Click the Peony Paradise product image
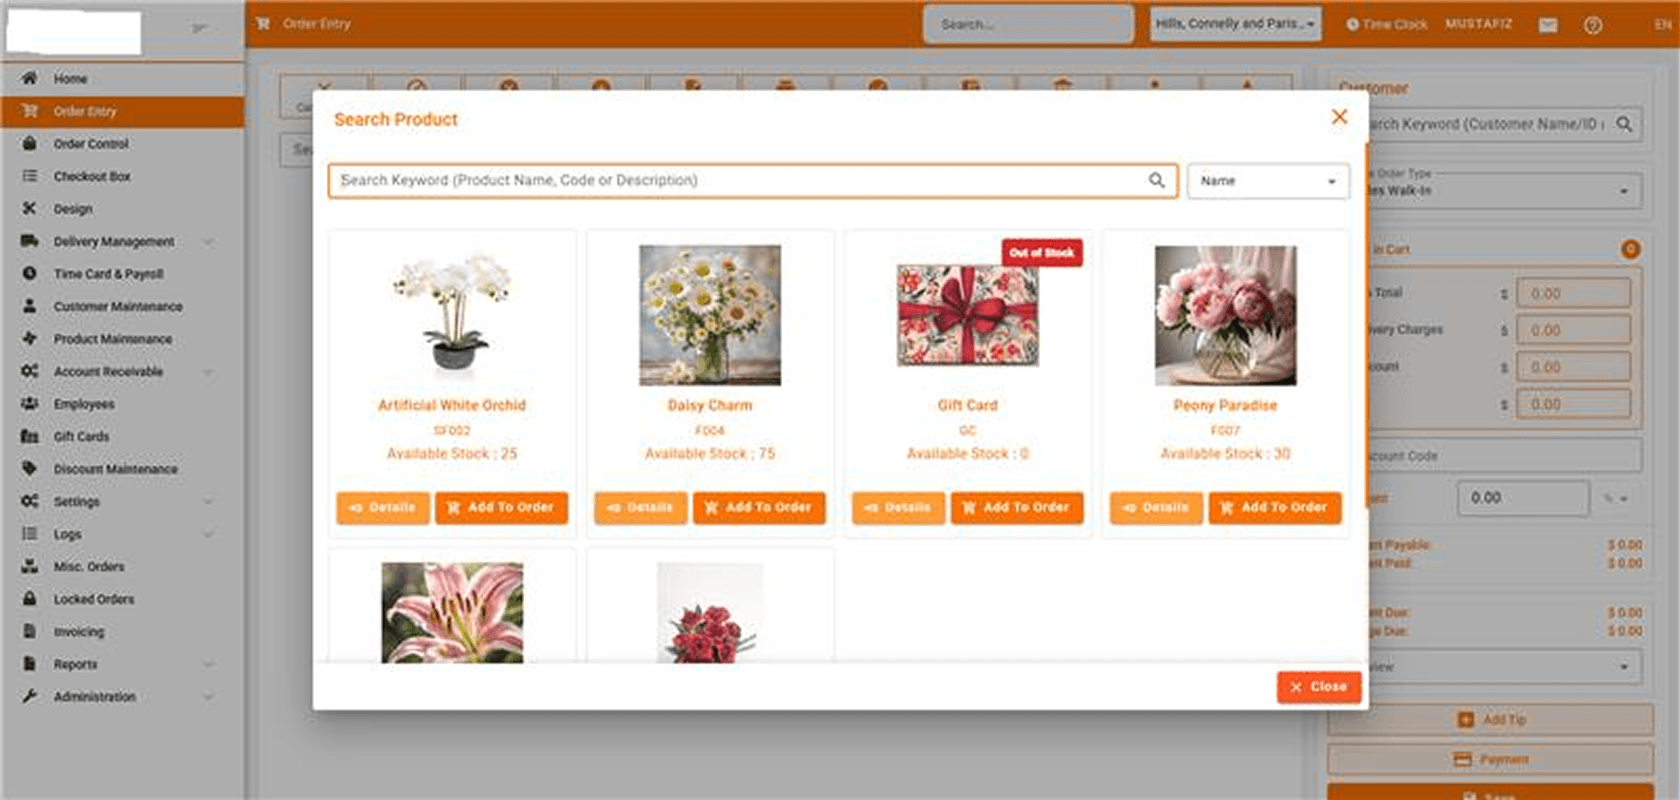Viewport: 1680px width, 800px height. tap(1225, 315)
